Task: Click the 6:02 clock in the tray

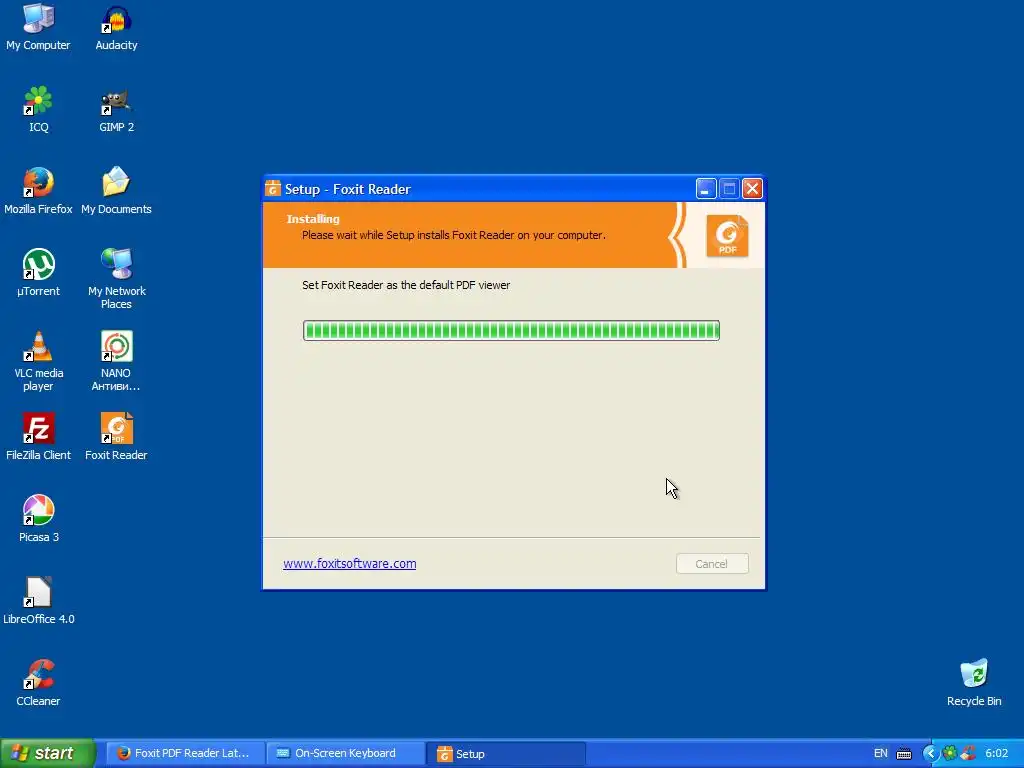Action: click(x=997, y=754)
